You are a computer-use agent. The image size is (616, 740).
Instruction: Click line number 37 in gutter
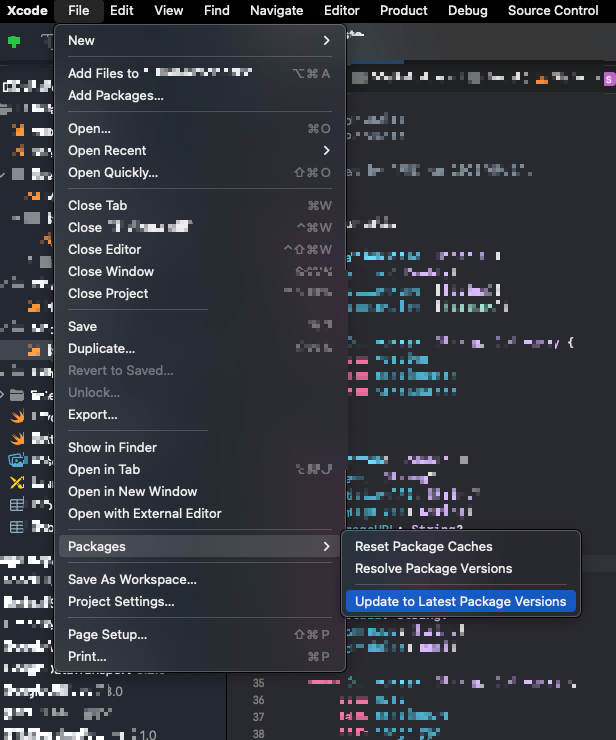258,717
